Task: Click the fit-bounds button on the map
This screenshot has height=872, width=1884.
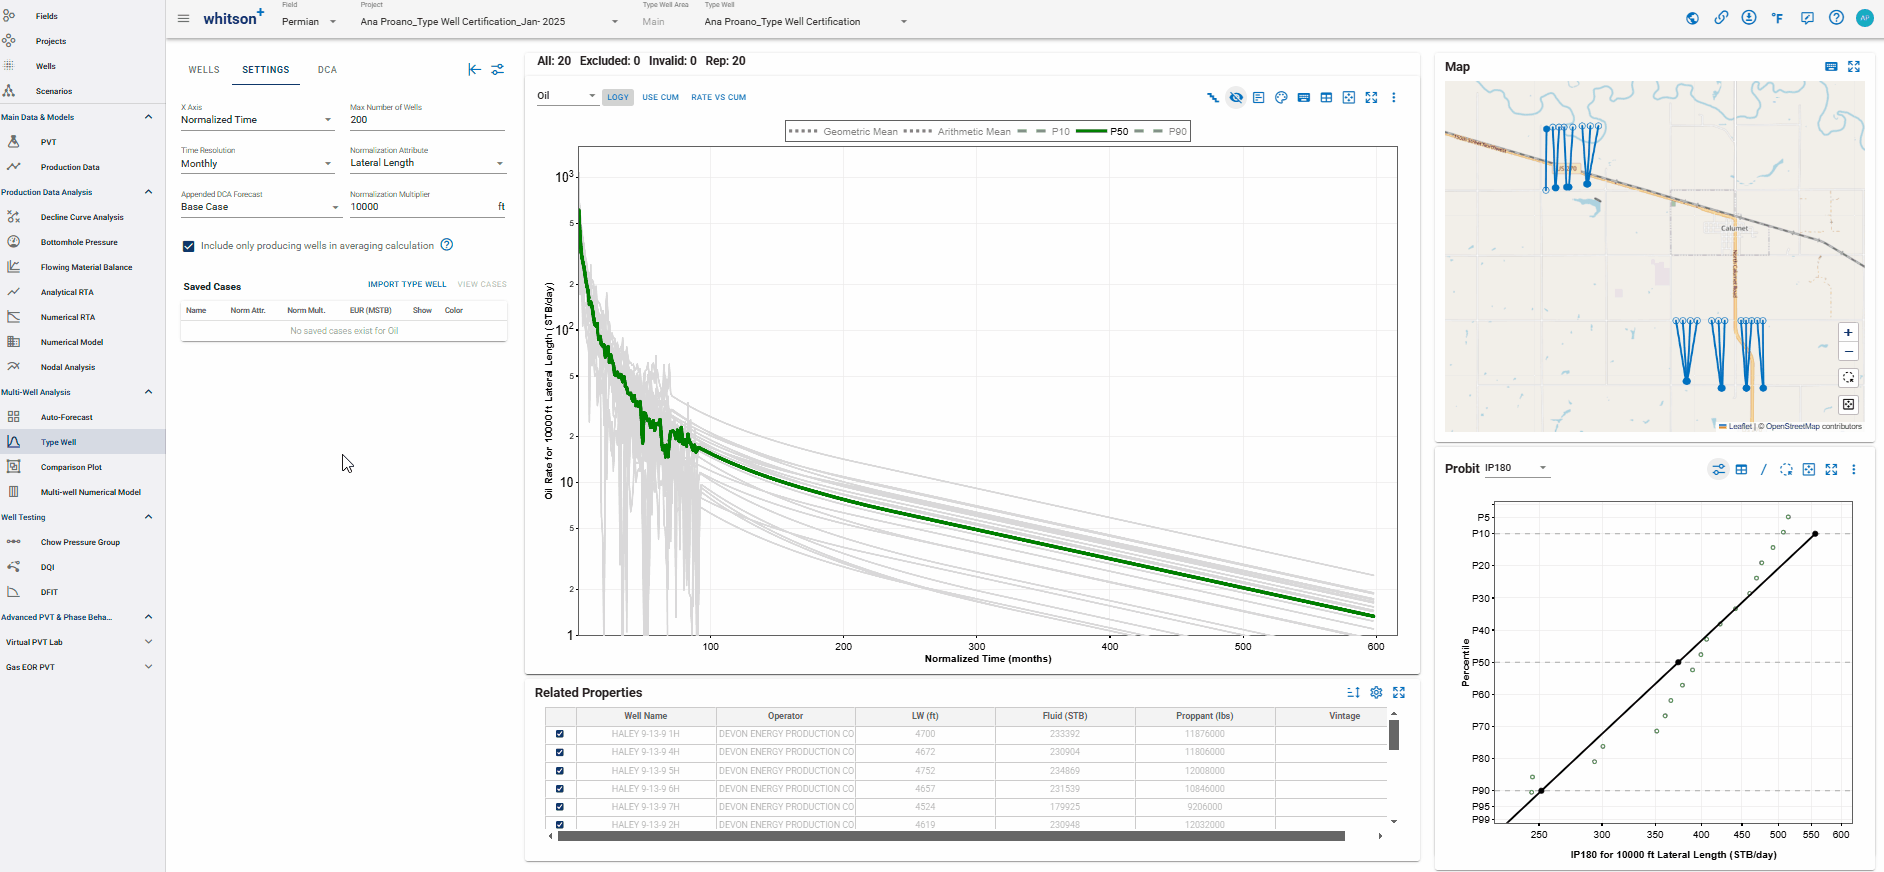Action: (x=1849, y=404)
